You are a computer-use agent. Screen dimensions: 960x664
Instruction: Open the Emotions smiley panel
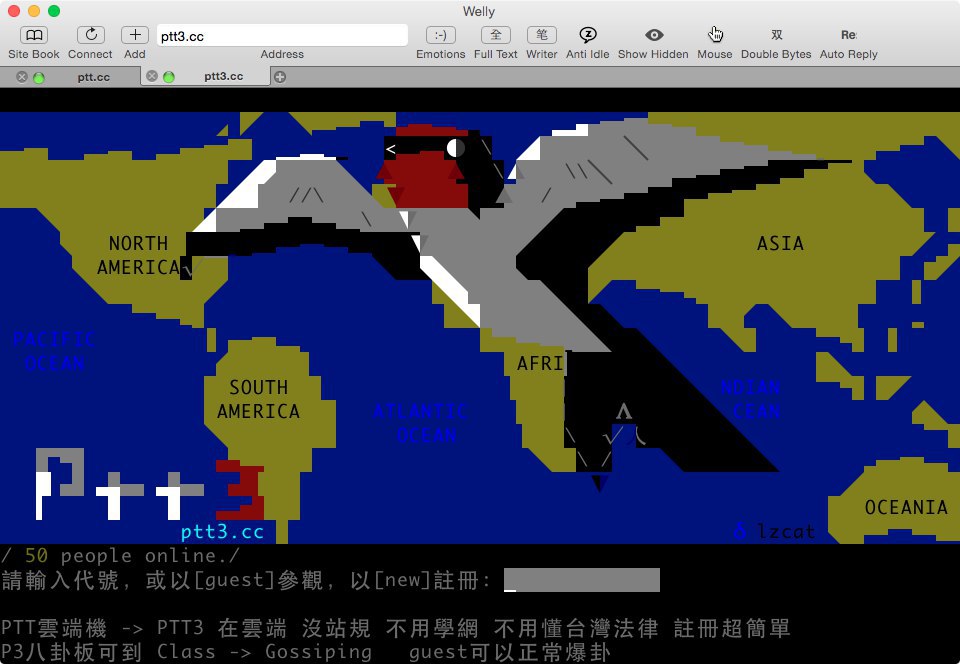pyautogui.click(x=440, y=35)
